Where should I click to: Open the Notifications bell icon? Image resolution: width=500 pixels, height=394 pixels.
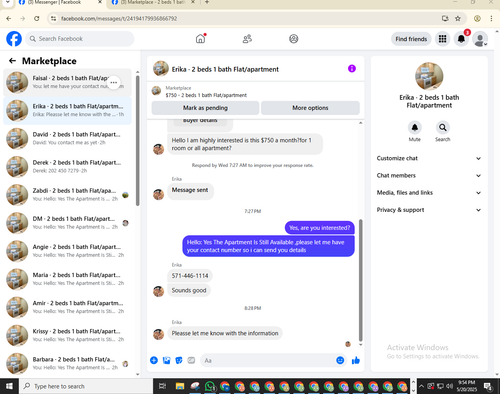(461, 39)
